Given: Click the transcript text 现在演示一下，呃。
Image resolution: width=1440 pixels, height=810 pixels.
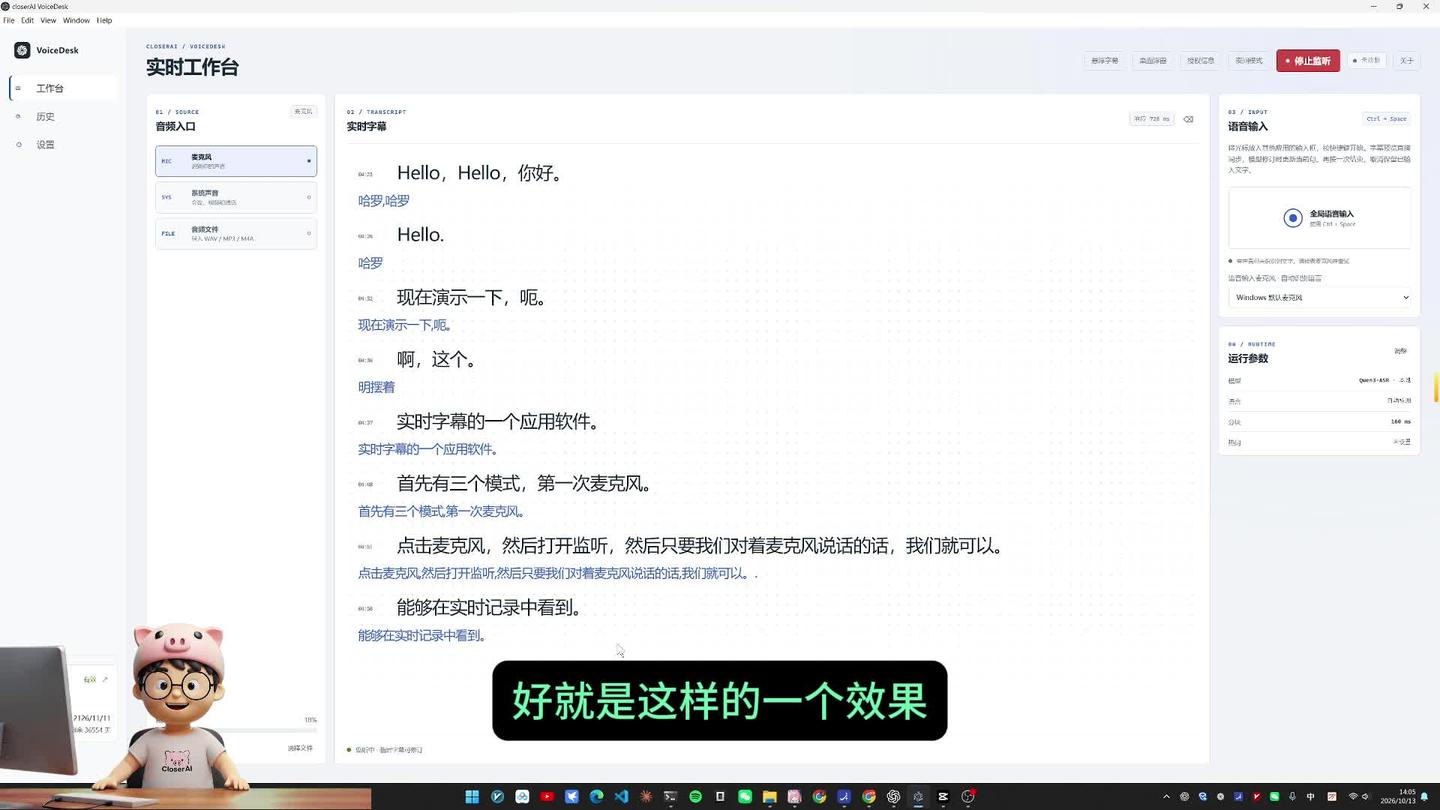Looking at the screenshot, I should point(472,298).
